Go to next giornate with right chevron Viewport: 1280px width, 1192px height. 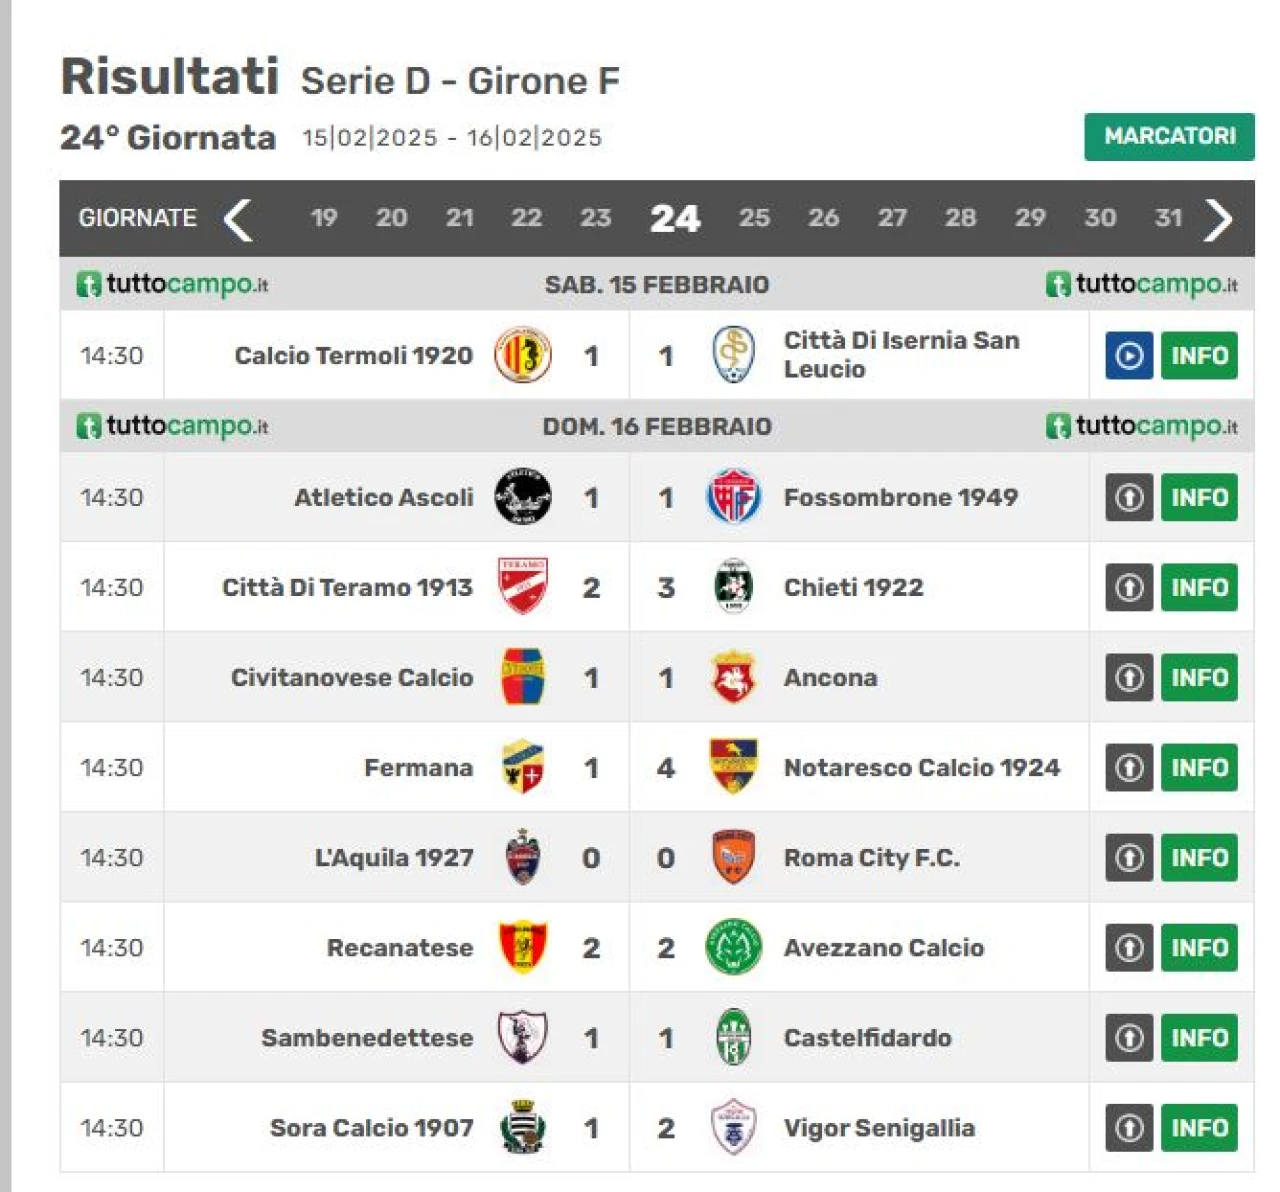[x=1218, y=219]
